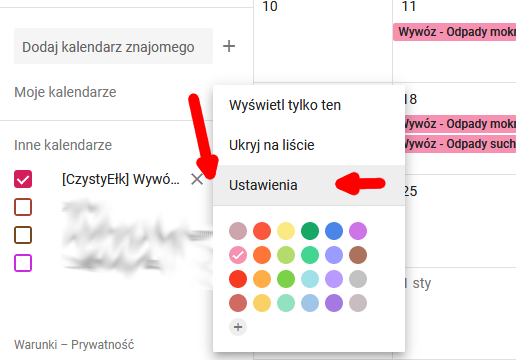
Task: Uncheck the [CzystyEłk] Wywó... calendar checkbox
Action: tap(23, 179)
